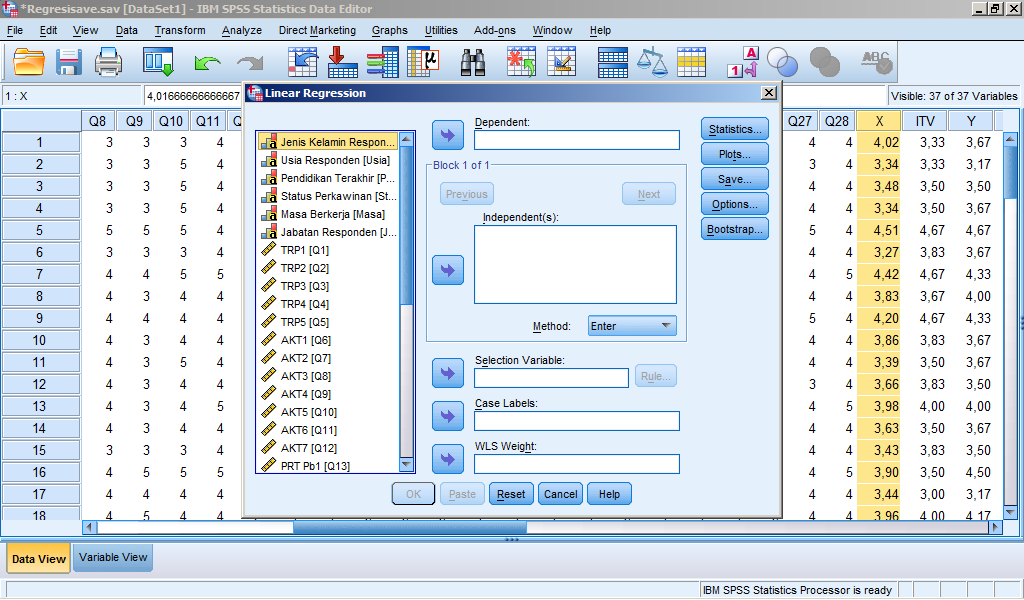The width and height of the screenshot is (1024, 600).
Task: Click the Find binoculars icon
Action: coord(472,63)
